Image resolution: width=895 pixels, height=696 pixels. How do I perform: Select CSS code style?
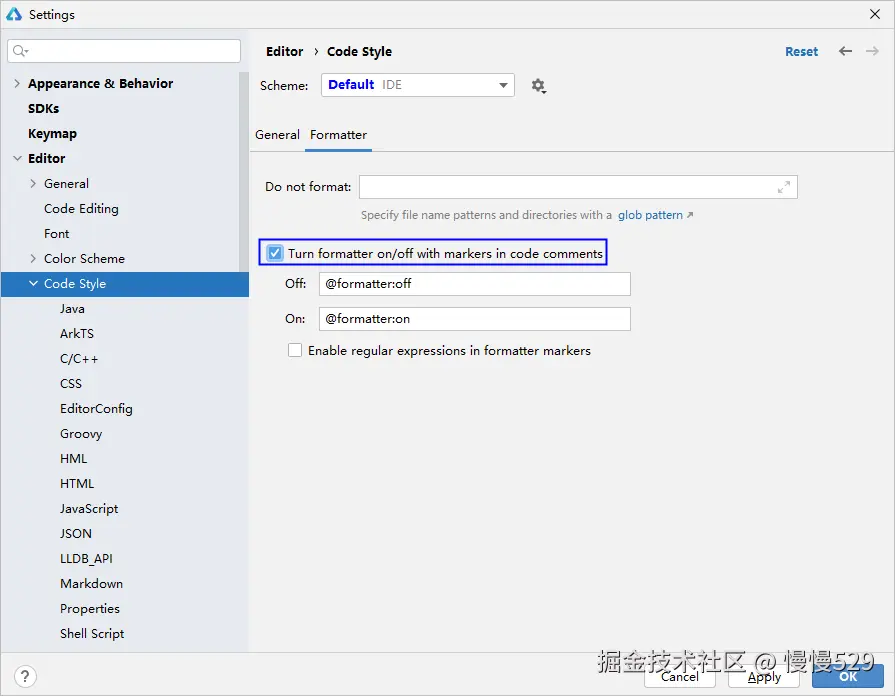71,384
